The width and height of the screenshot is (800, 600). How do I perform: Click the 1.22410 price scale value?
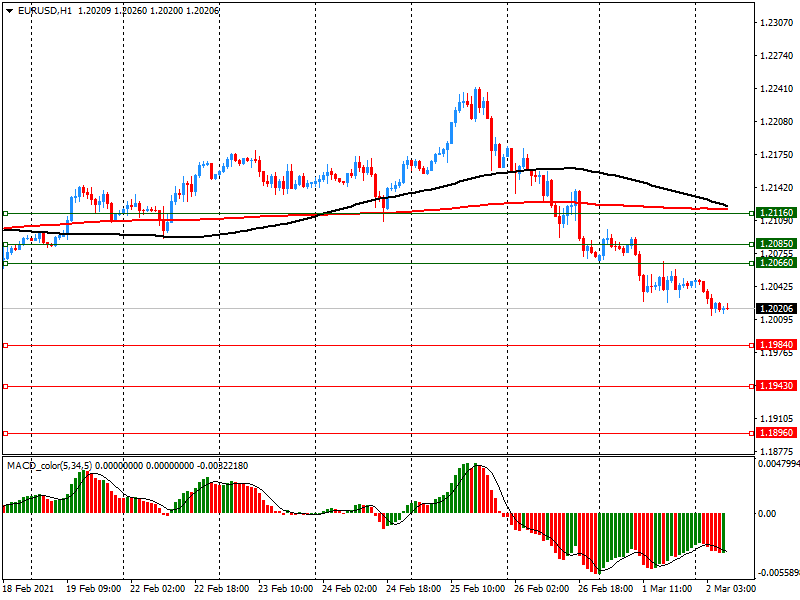pos(777,89)
